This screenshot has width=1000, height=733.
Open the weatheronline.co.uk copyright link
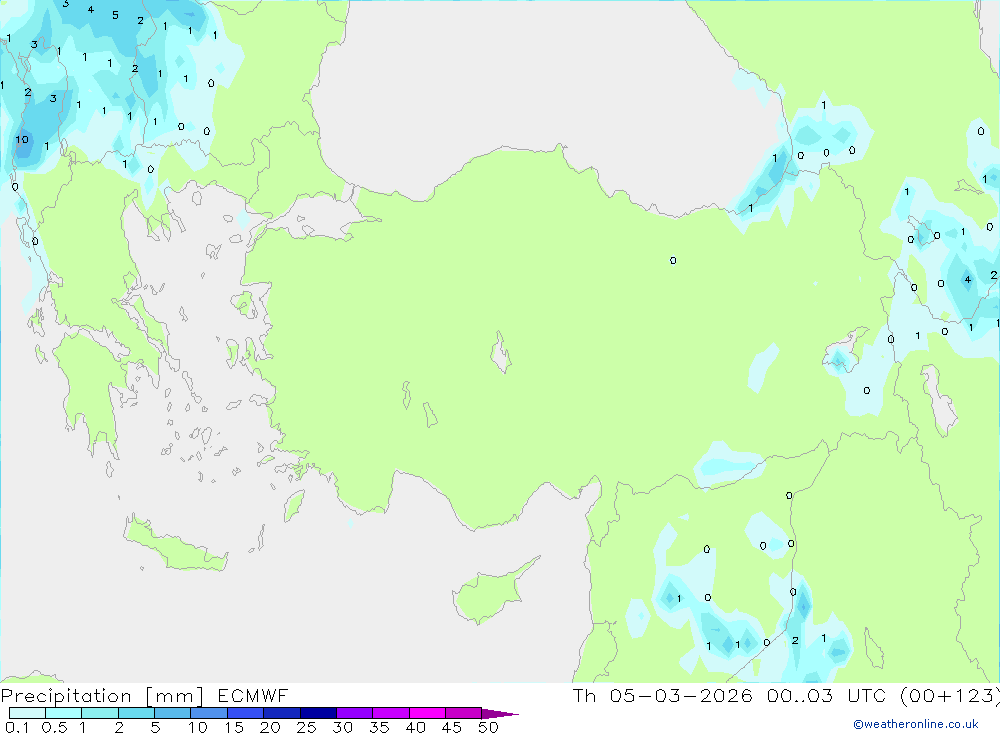pyautogui.click(x=916, y=724)
